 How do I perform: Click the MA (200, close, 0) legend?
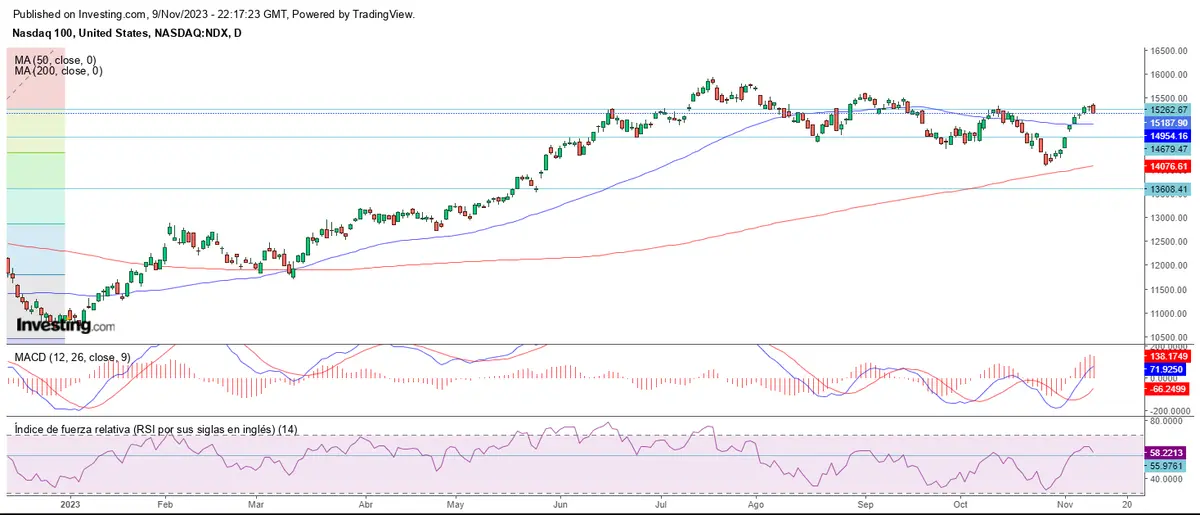point(59,72)
